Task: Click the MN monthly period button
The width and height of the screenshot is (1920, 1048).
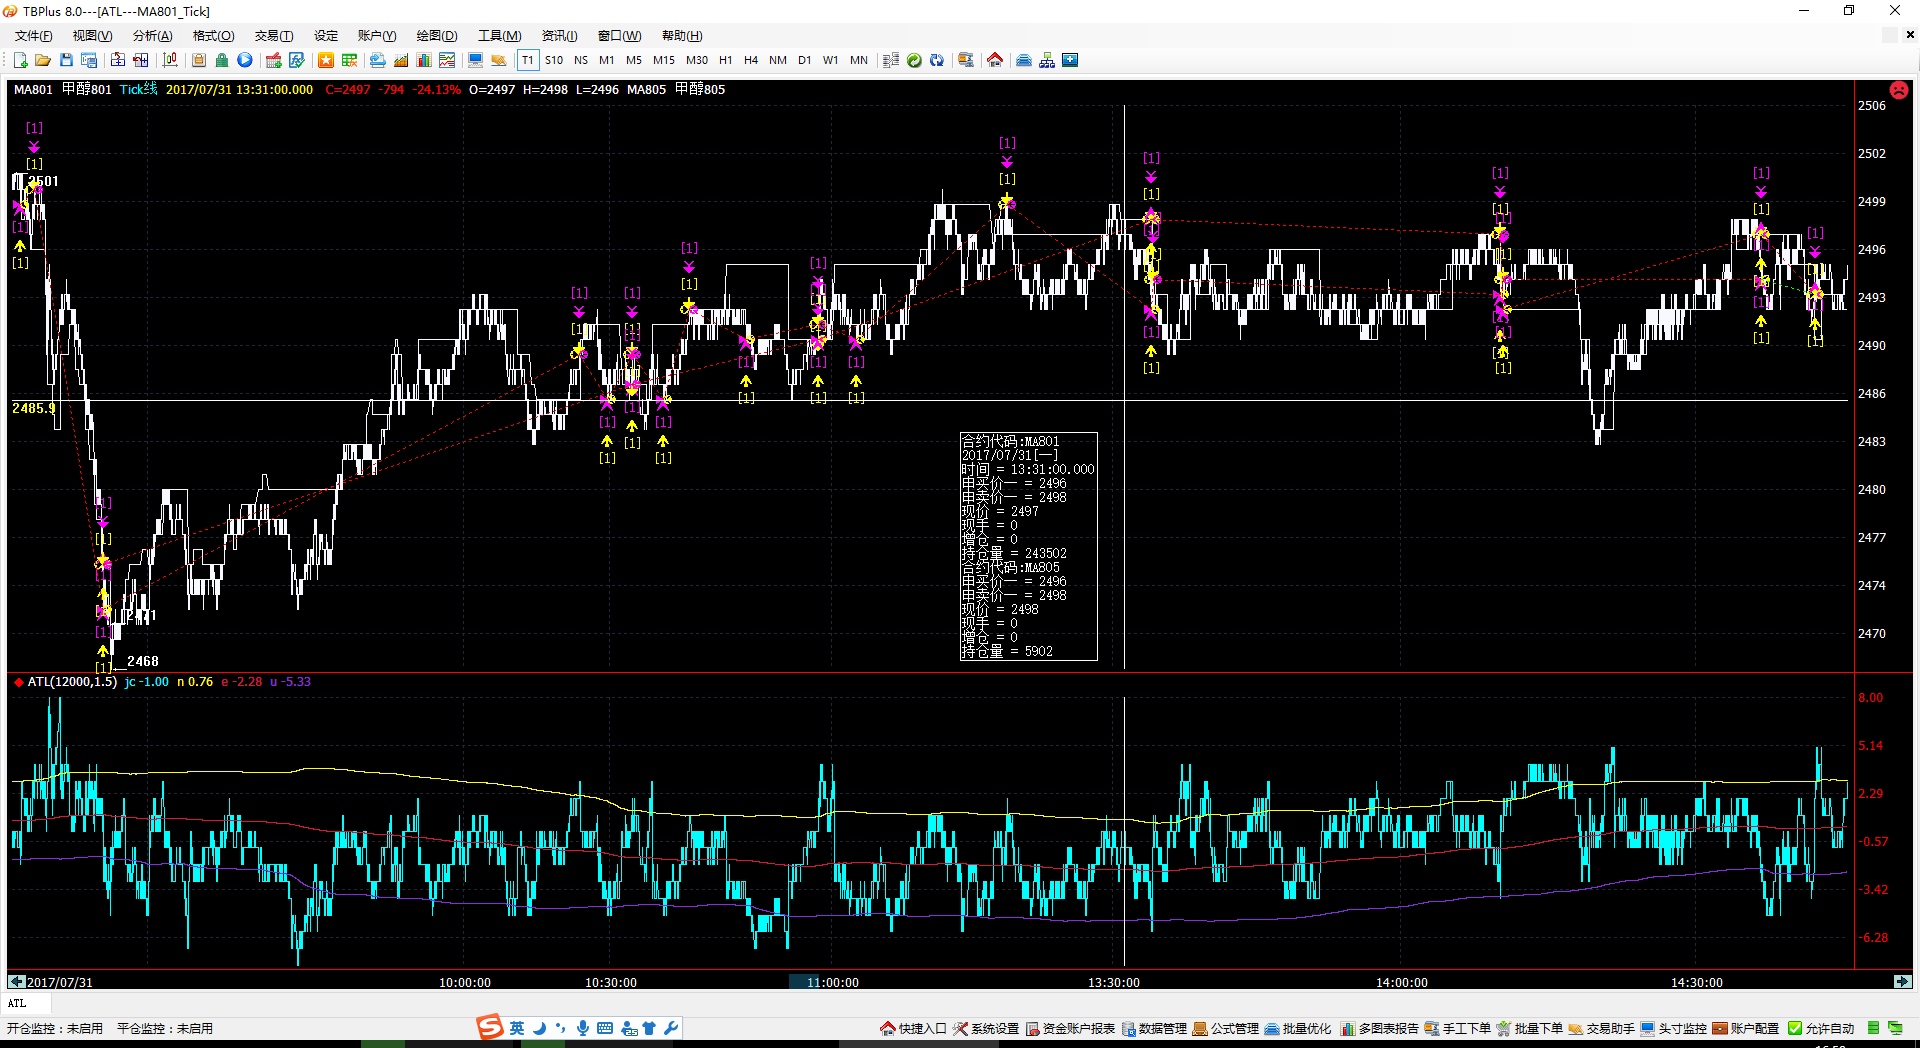Action: [x=859, y=60]
